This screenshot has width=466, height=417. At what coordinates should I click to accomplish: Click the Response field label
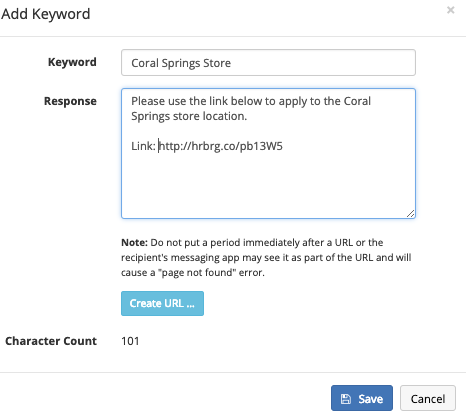pos(70,101)
